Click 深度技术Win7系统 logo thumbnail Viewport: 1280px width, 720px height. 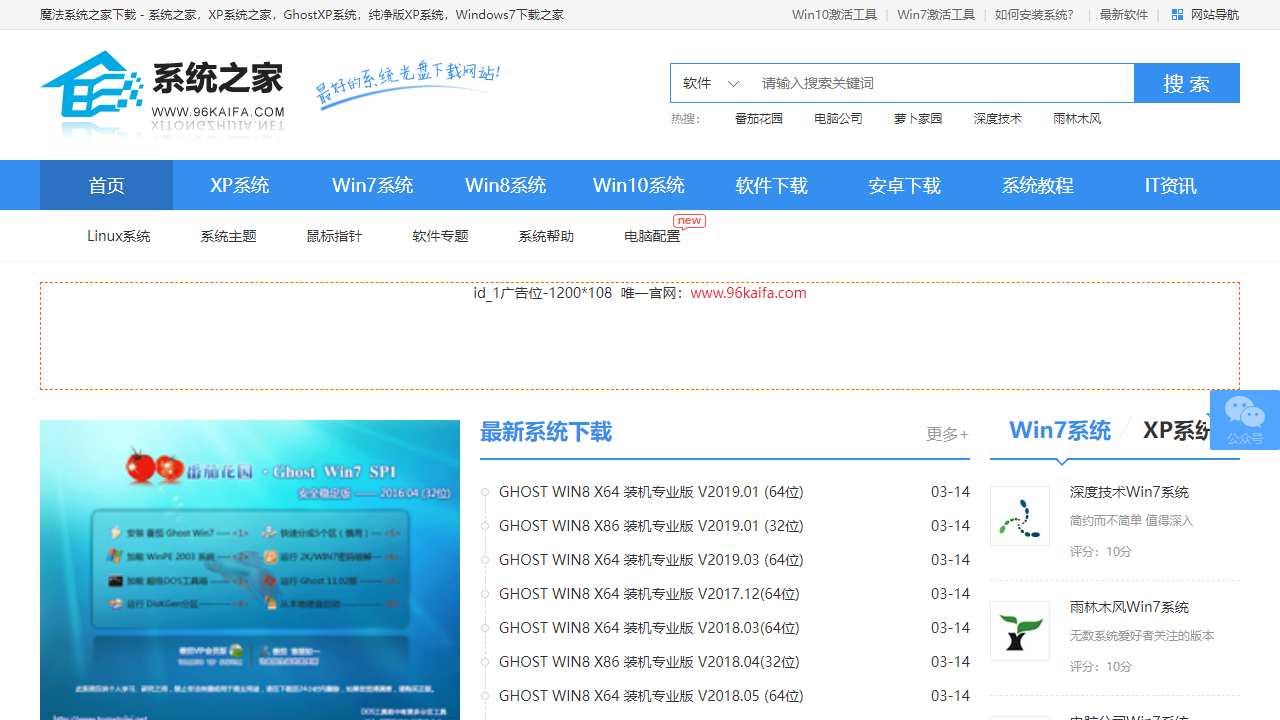[1019, 516]
